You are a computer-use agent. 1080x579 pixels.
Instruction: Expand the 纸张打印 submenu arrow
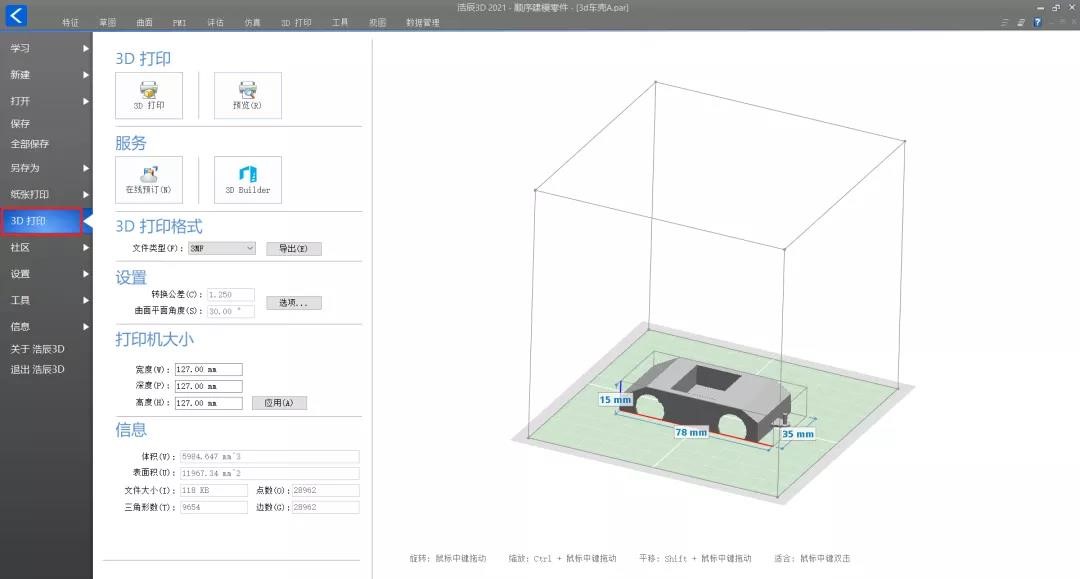pyautogui.click(x=86, y=194)
